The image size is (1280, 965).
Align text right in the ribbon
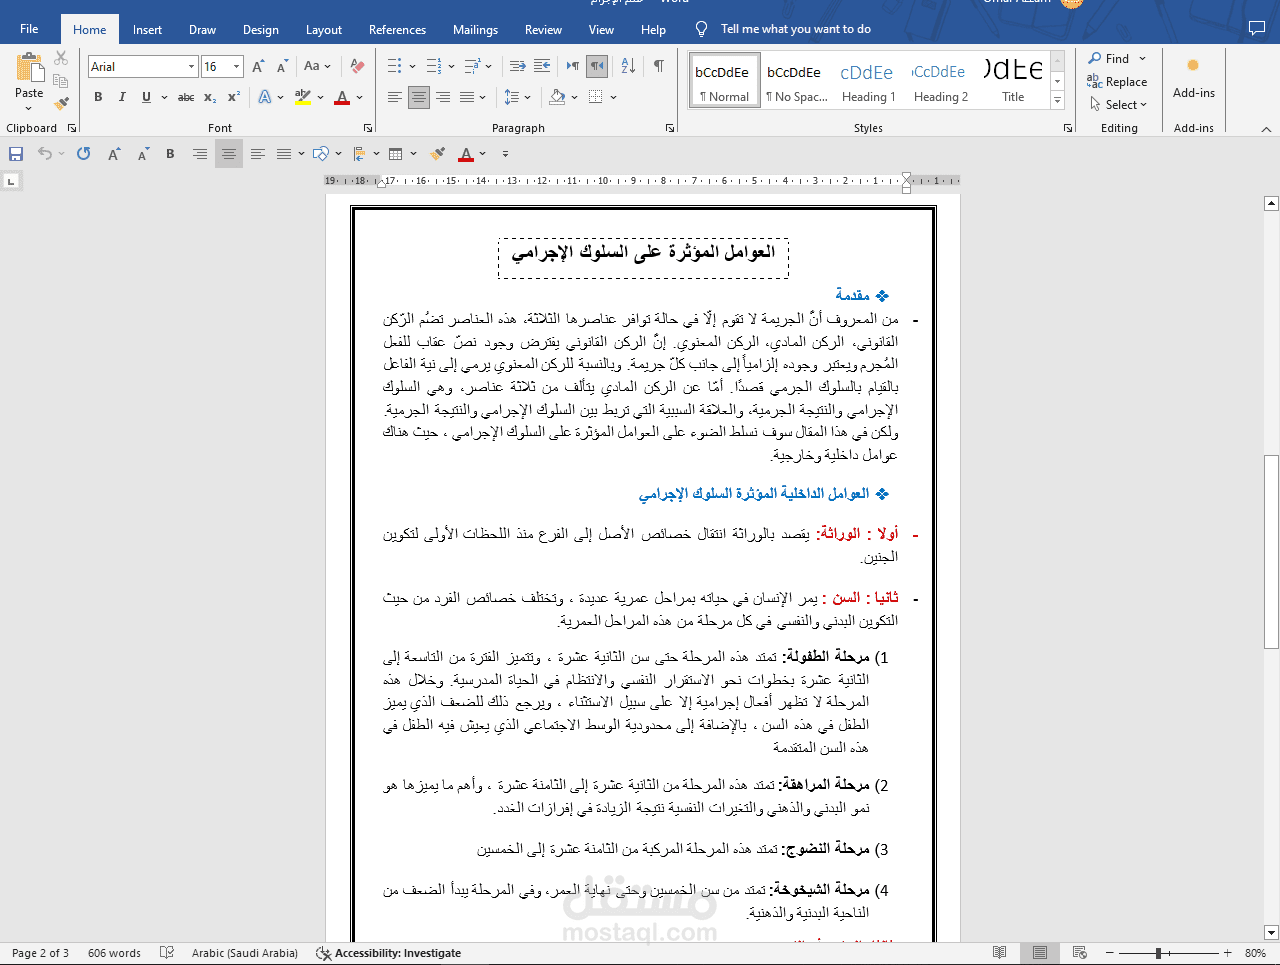443,97
